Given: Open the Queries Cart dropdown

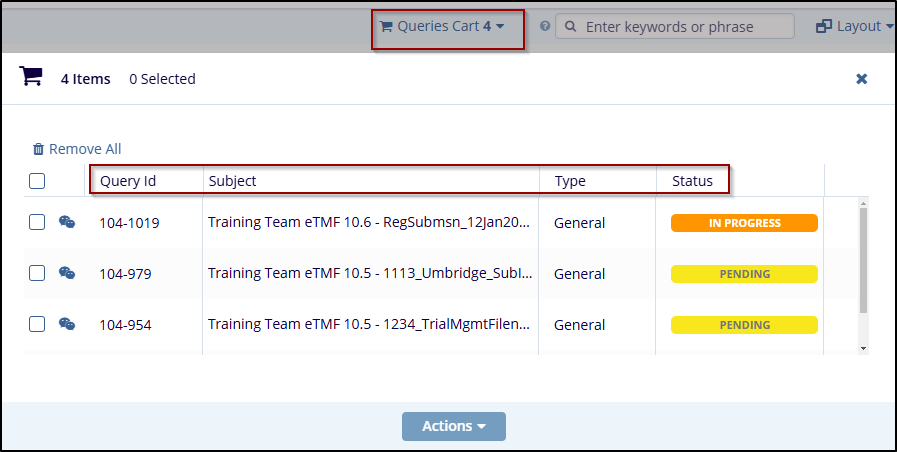Looking at the screenshot, I should [442, 27].
